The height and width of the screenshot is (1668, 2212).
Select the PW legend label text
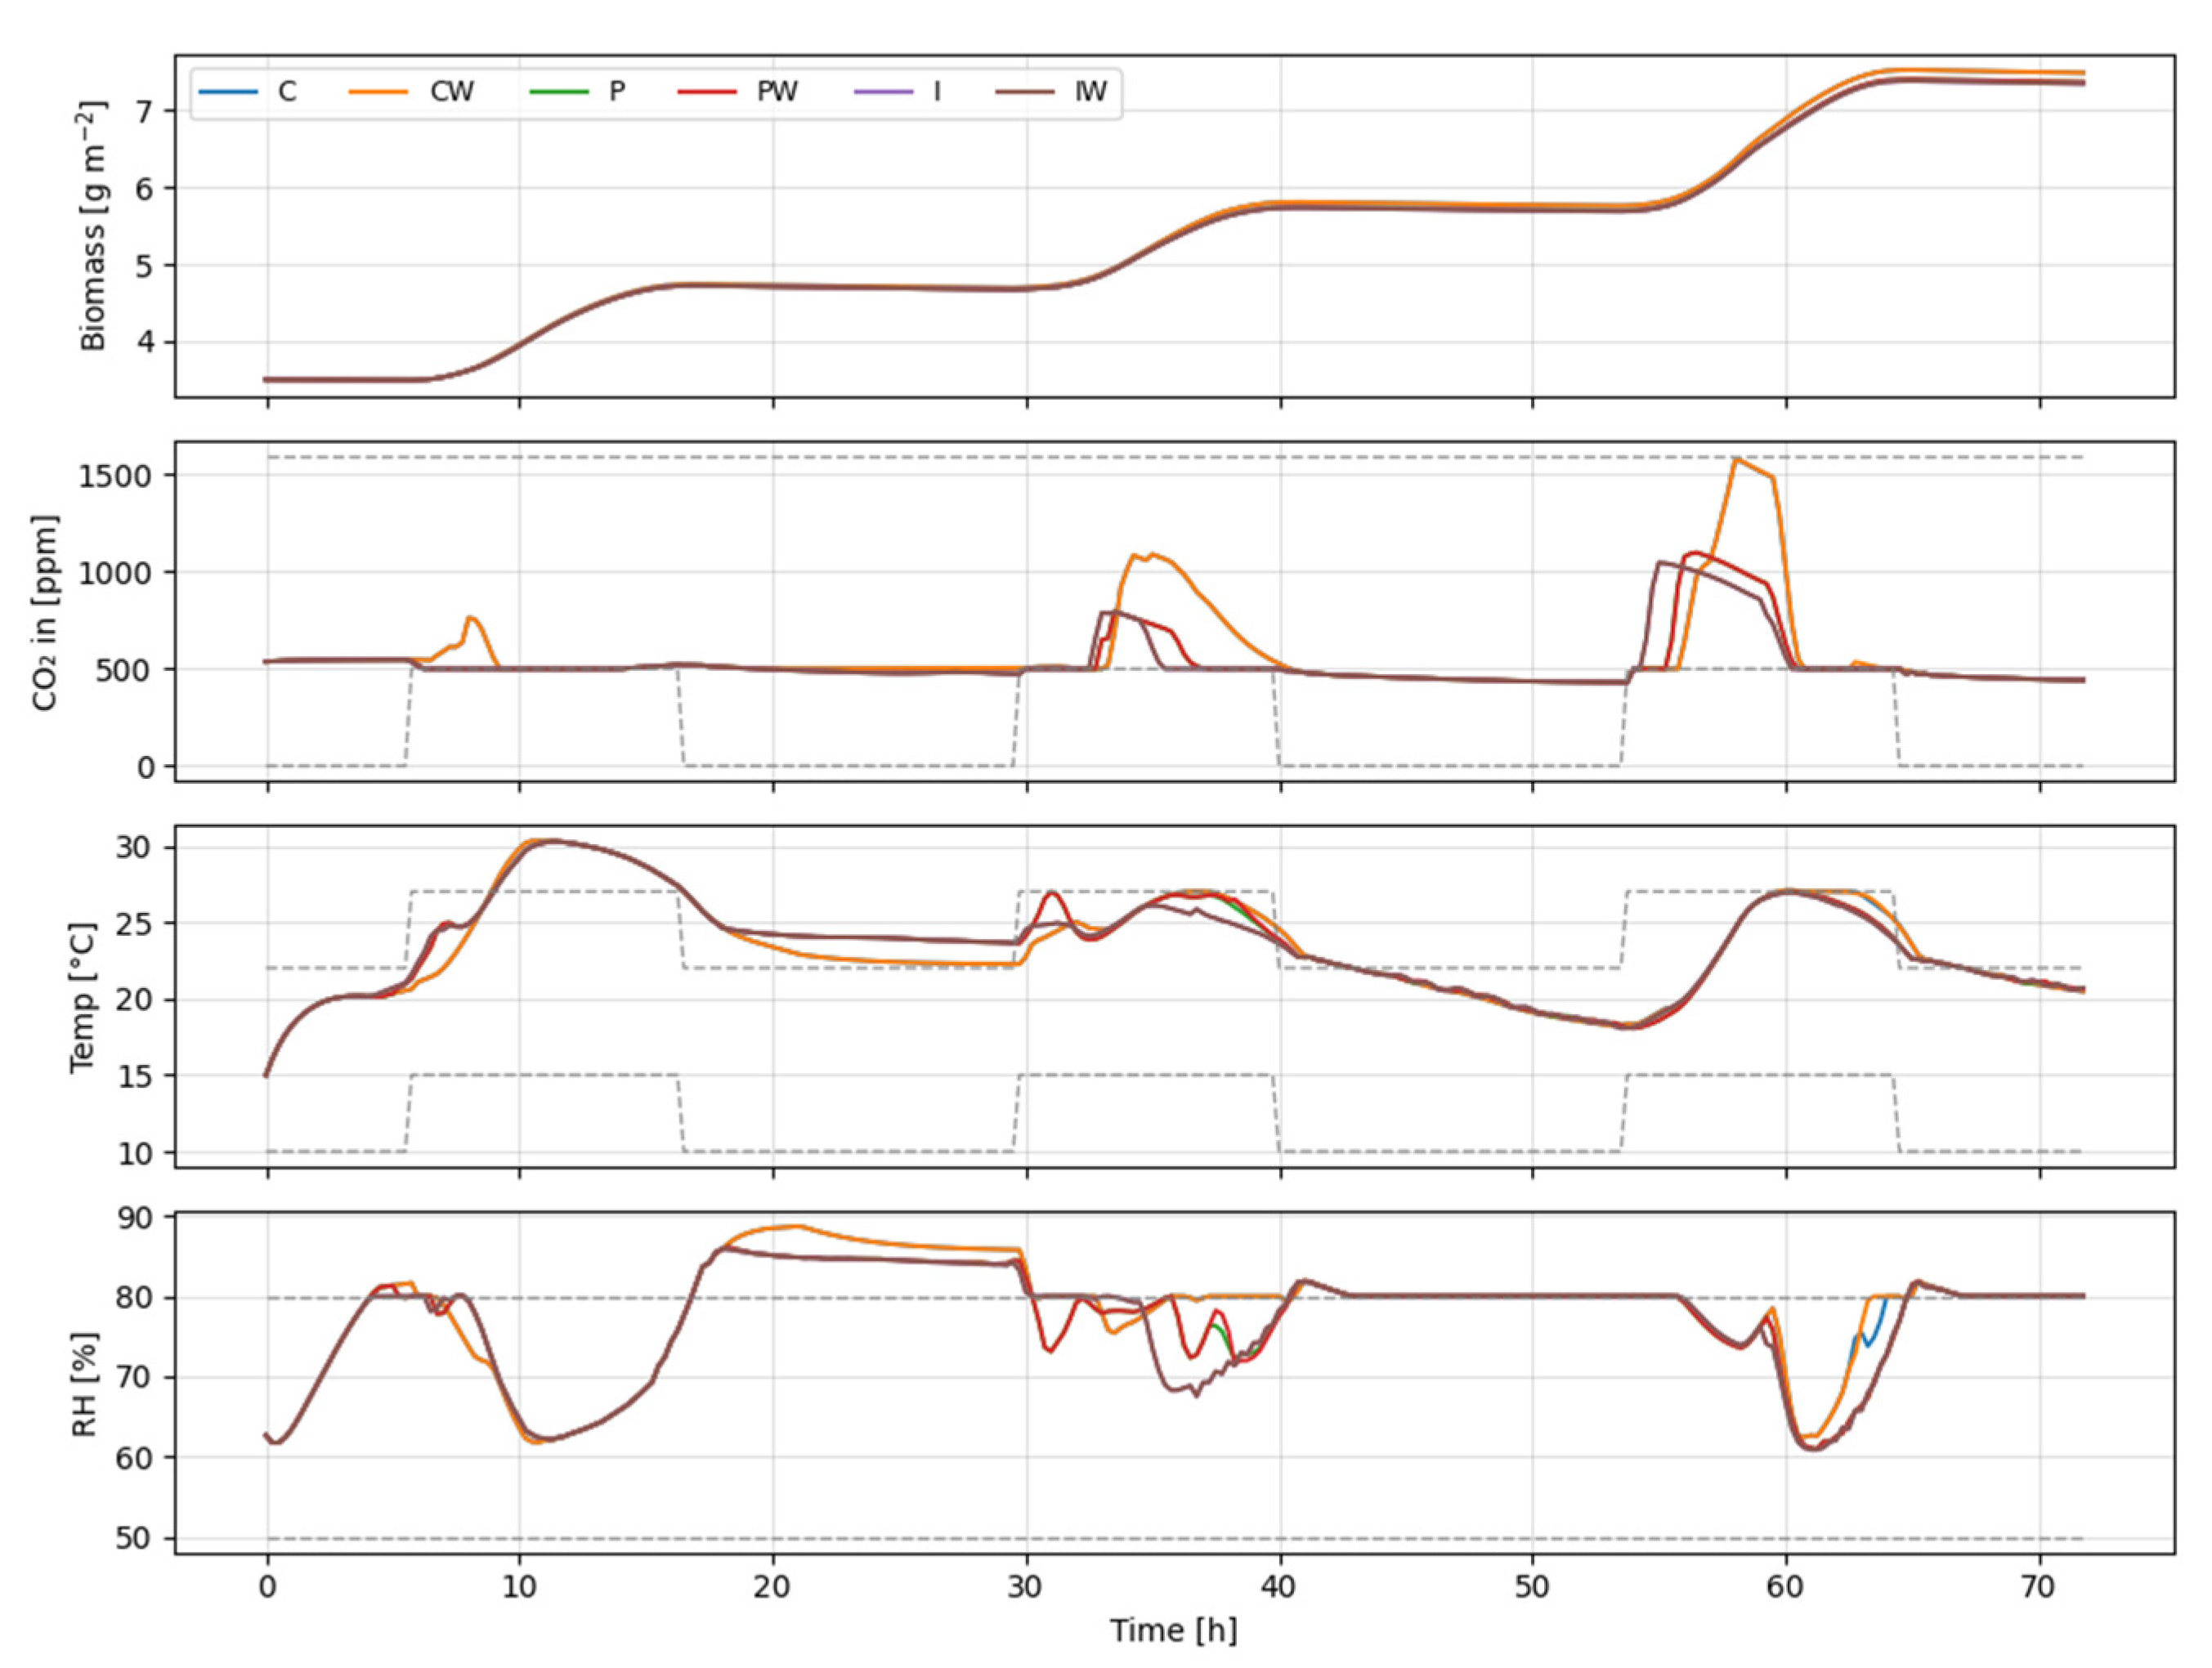point(777,92)
